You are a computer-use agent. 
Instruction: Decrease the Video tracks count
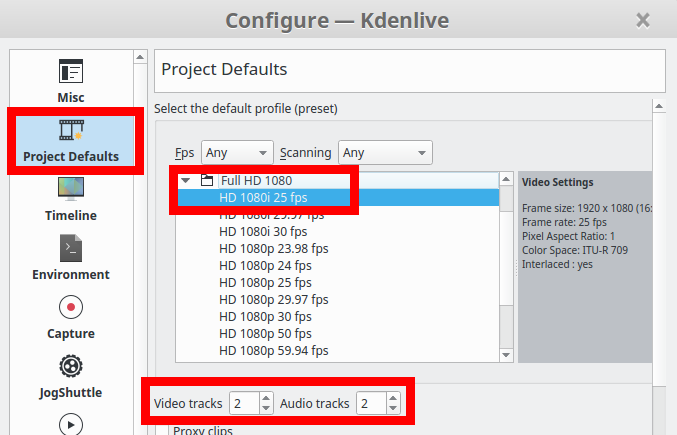coord(266,408)
